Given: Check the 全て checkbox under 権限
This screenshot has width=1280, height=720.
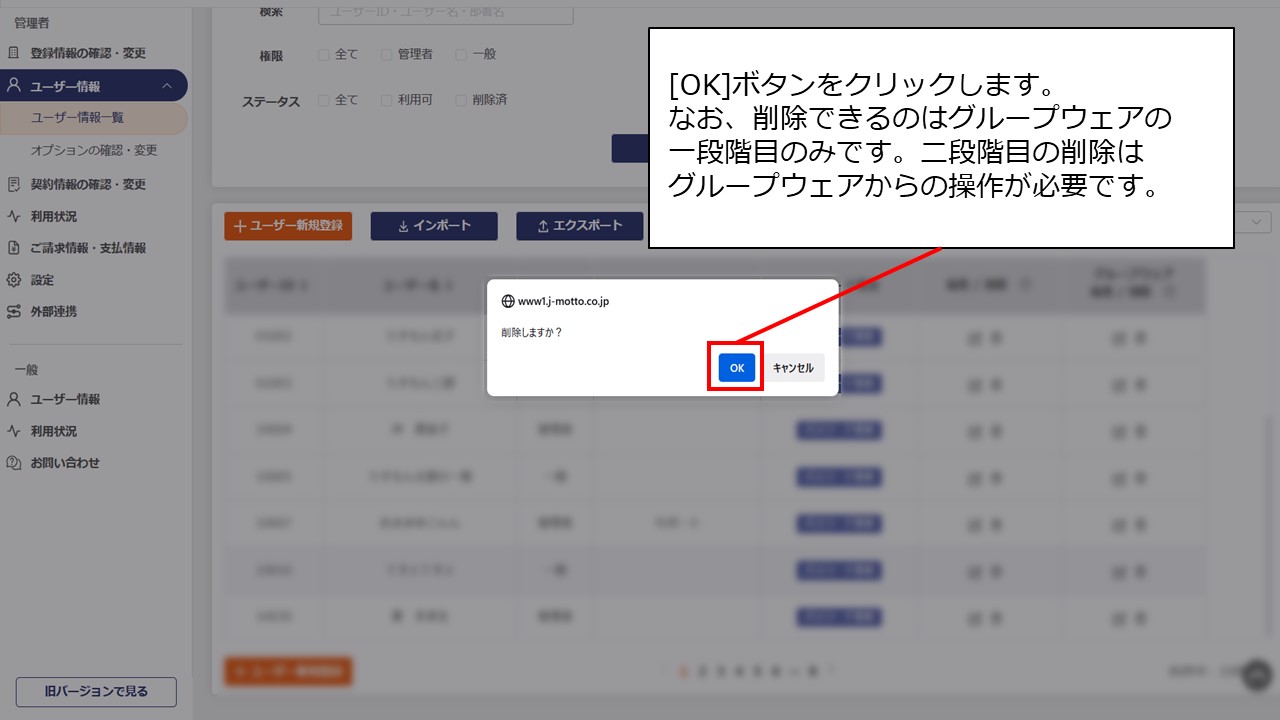Looking at the screenshot, I should tap(324, 54).
